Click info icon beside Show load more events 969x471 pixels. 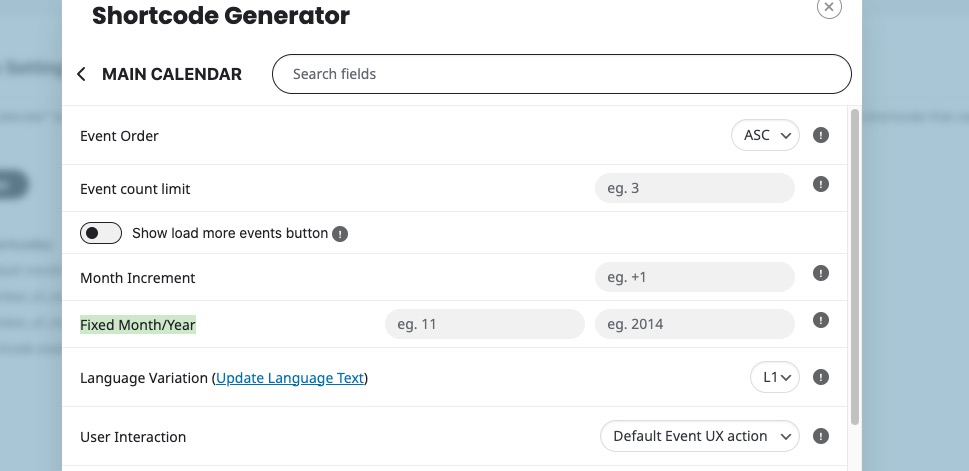coord(340,234)
